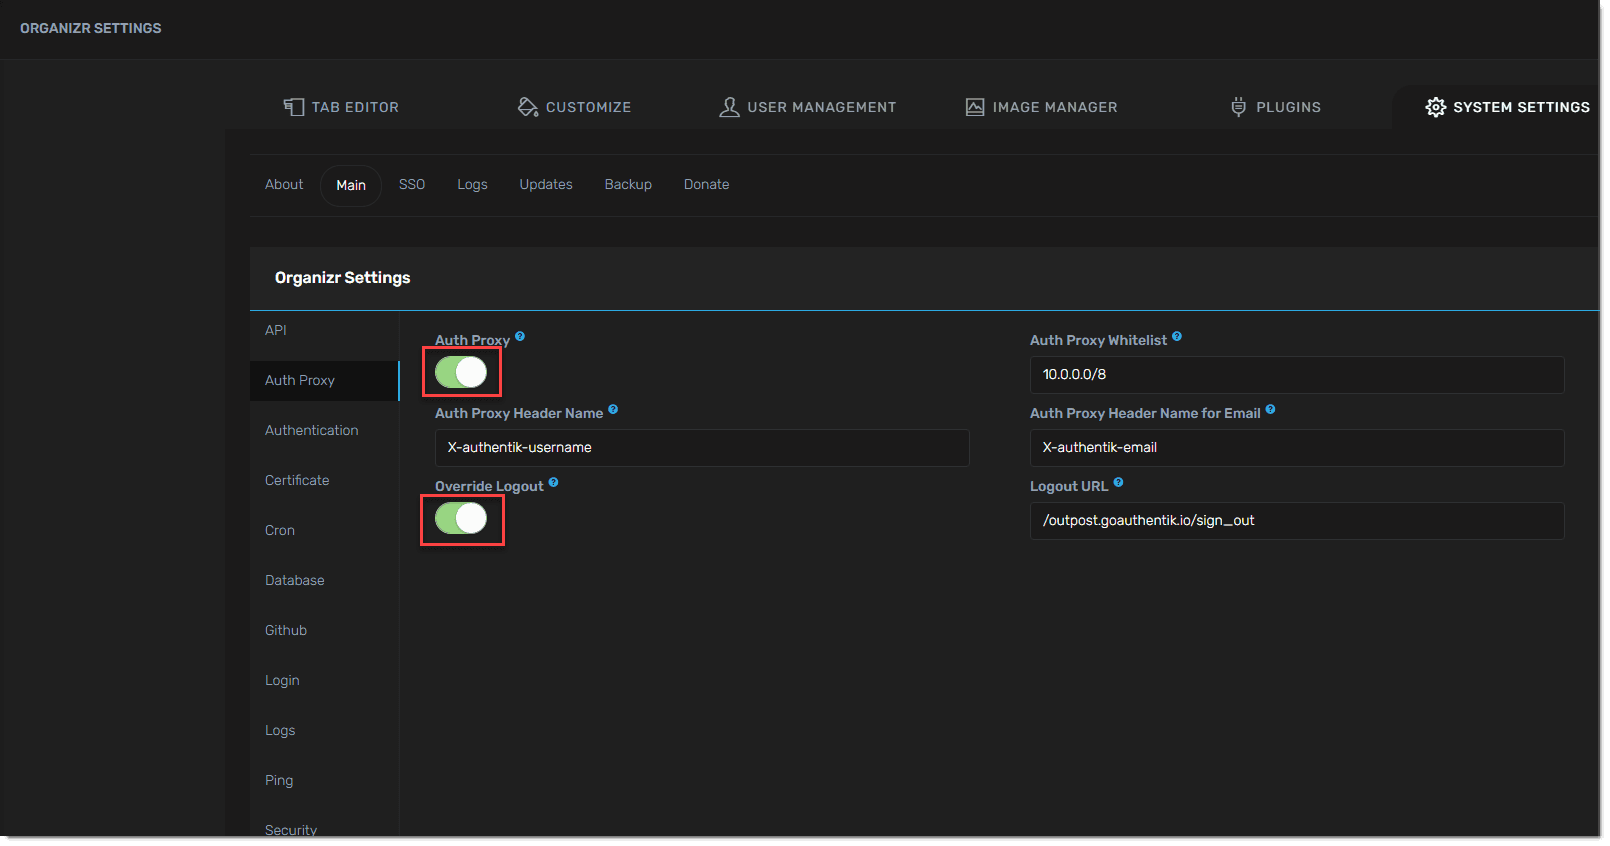Screen dimensions: 1610x846
Task: Disable the Auth Proxy toggle
Action: [461, 372]
